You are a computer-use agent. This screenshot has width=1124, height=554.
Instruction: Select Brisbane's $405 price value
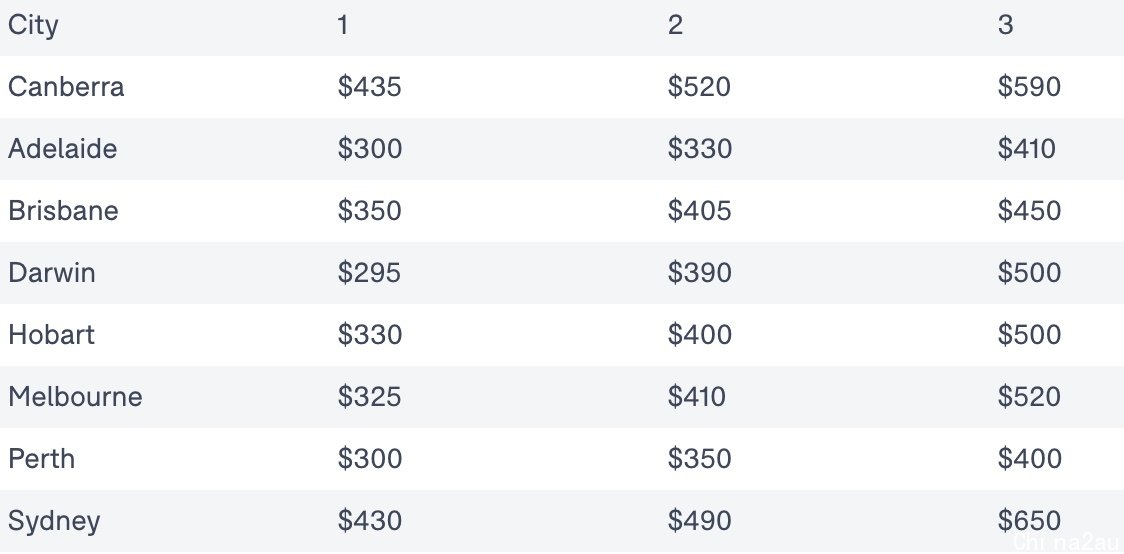point(700,211)
